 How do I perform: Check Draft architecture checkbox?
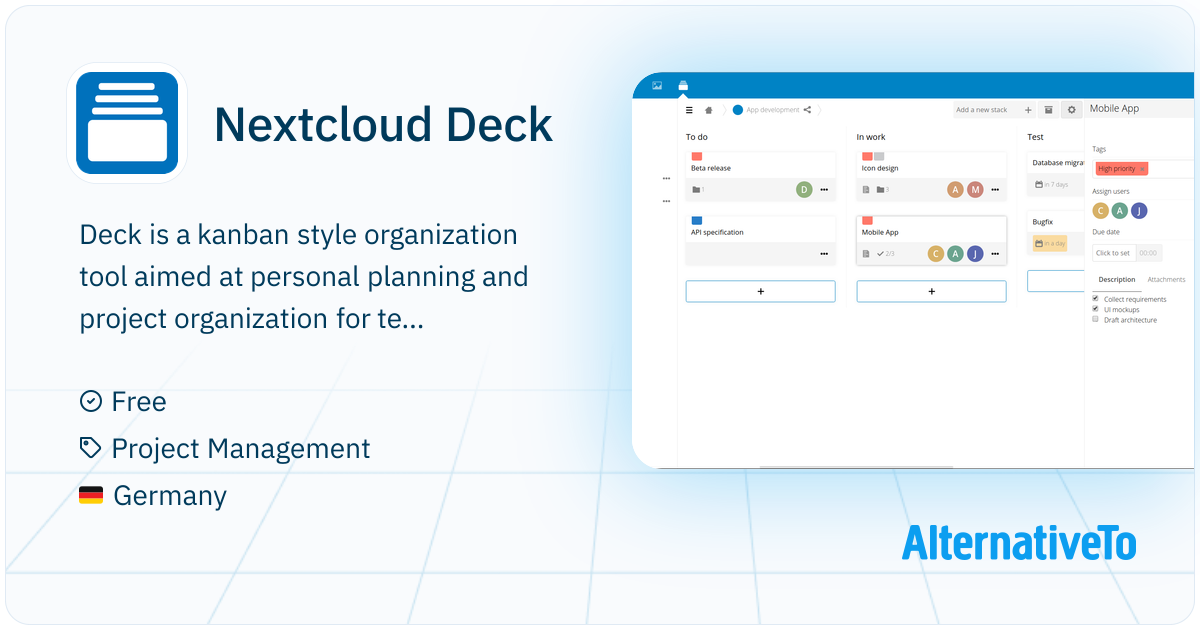coord(1096,319)
